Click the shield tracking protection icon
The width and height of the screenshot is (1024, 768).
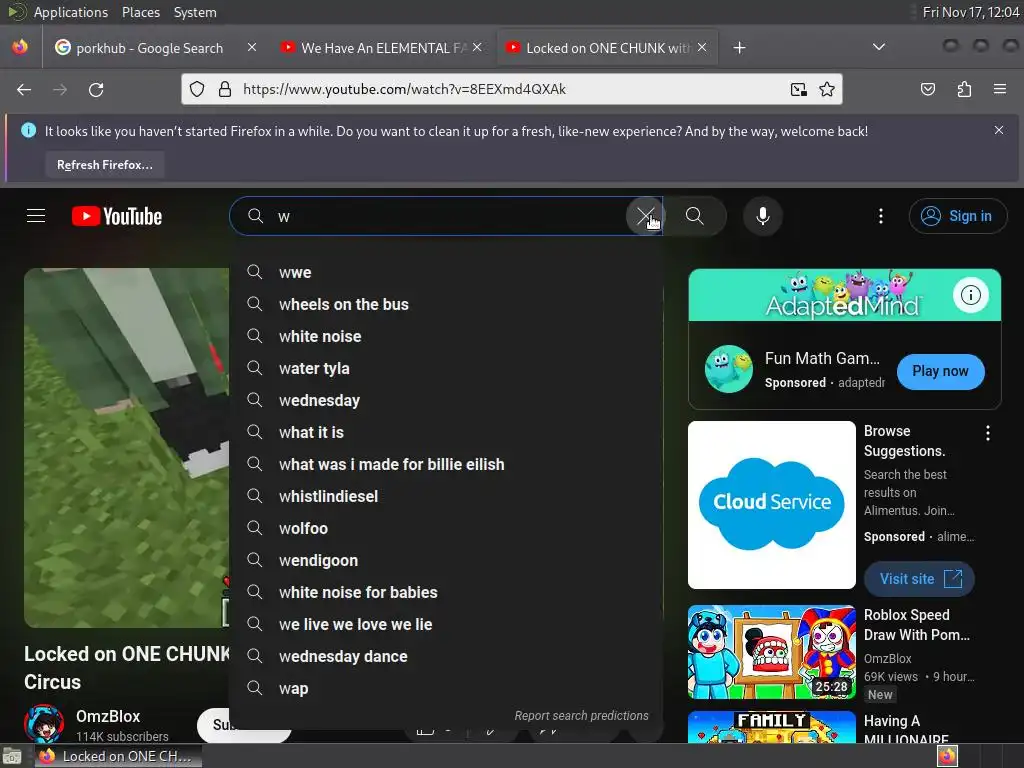(x=197, y=89)
